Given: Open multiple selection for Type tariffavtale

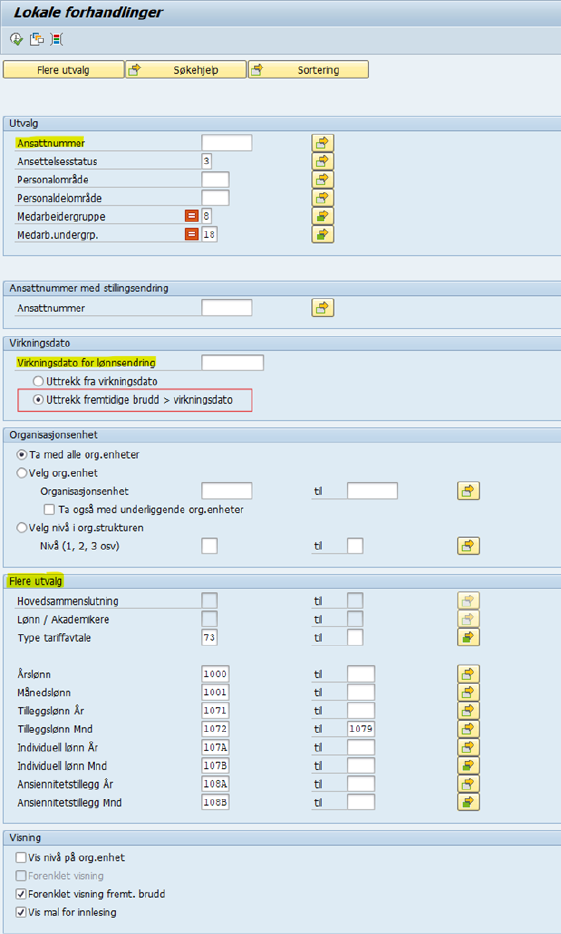Looking at the screenshot, I should click(468, 637).
